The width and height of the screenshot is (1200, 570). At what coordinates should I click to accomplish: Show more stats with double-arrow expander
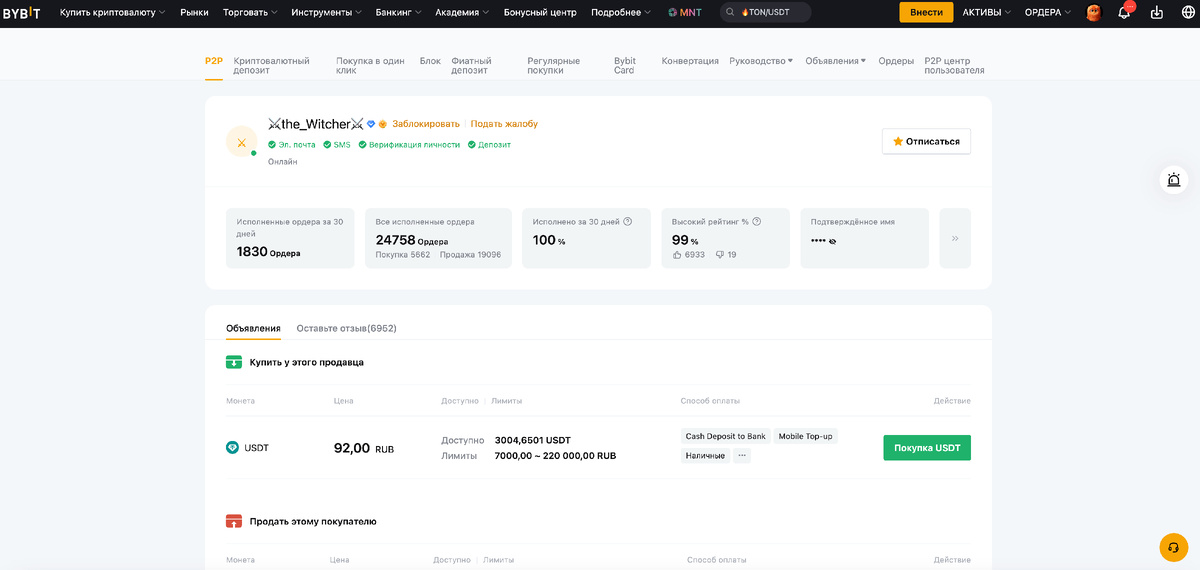tap(955, 238)
